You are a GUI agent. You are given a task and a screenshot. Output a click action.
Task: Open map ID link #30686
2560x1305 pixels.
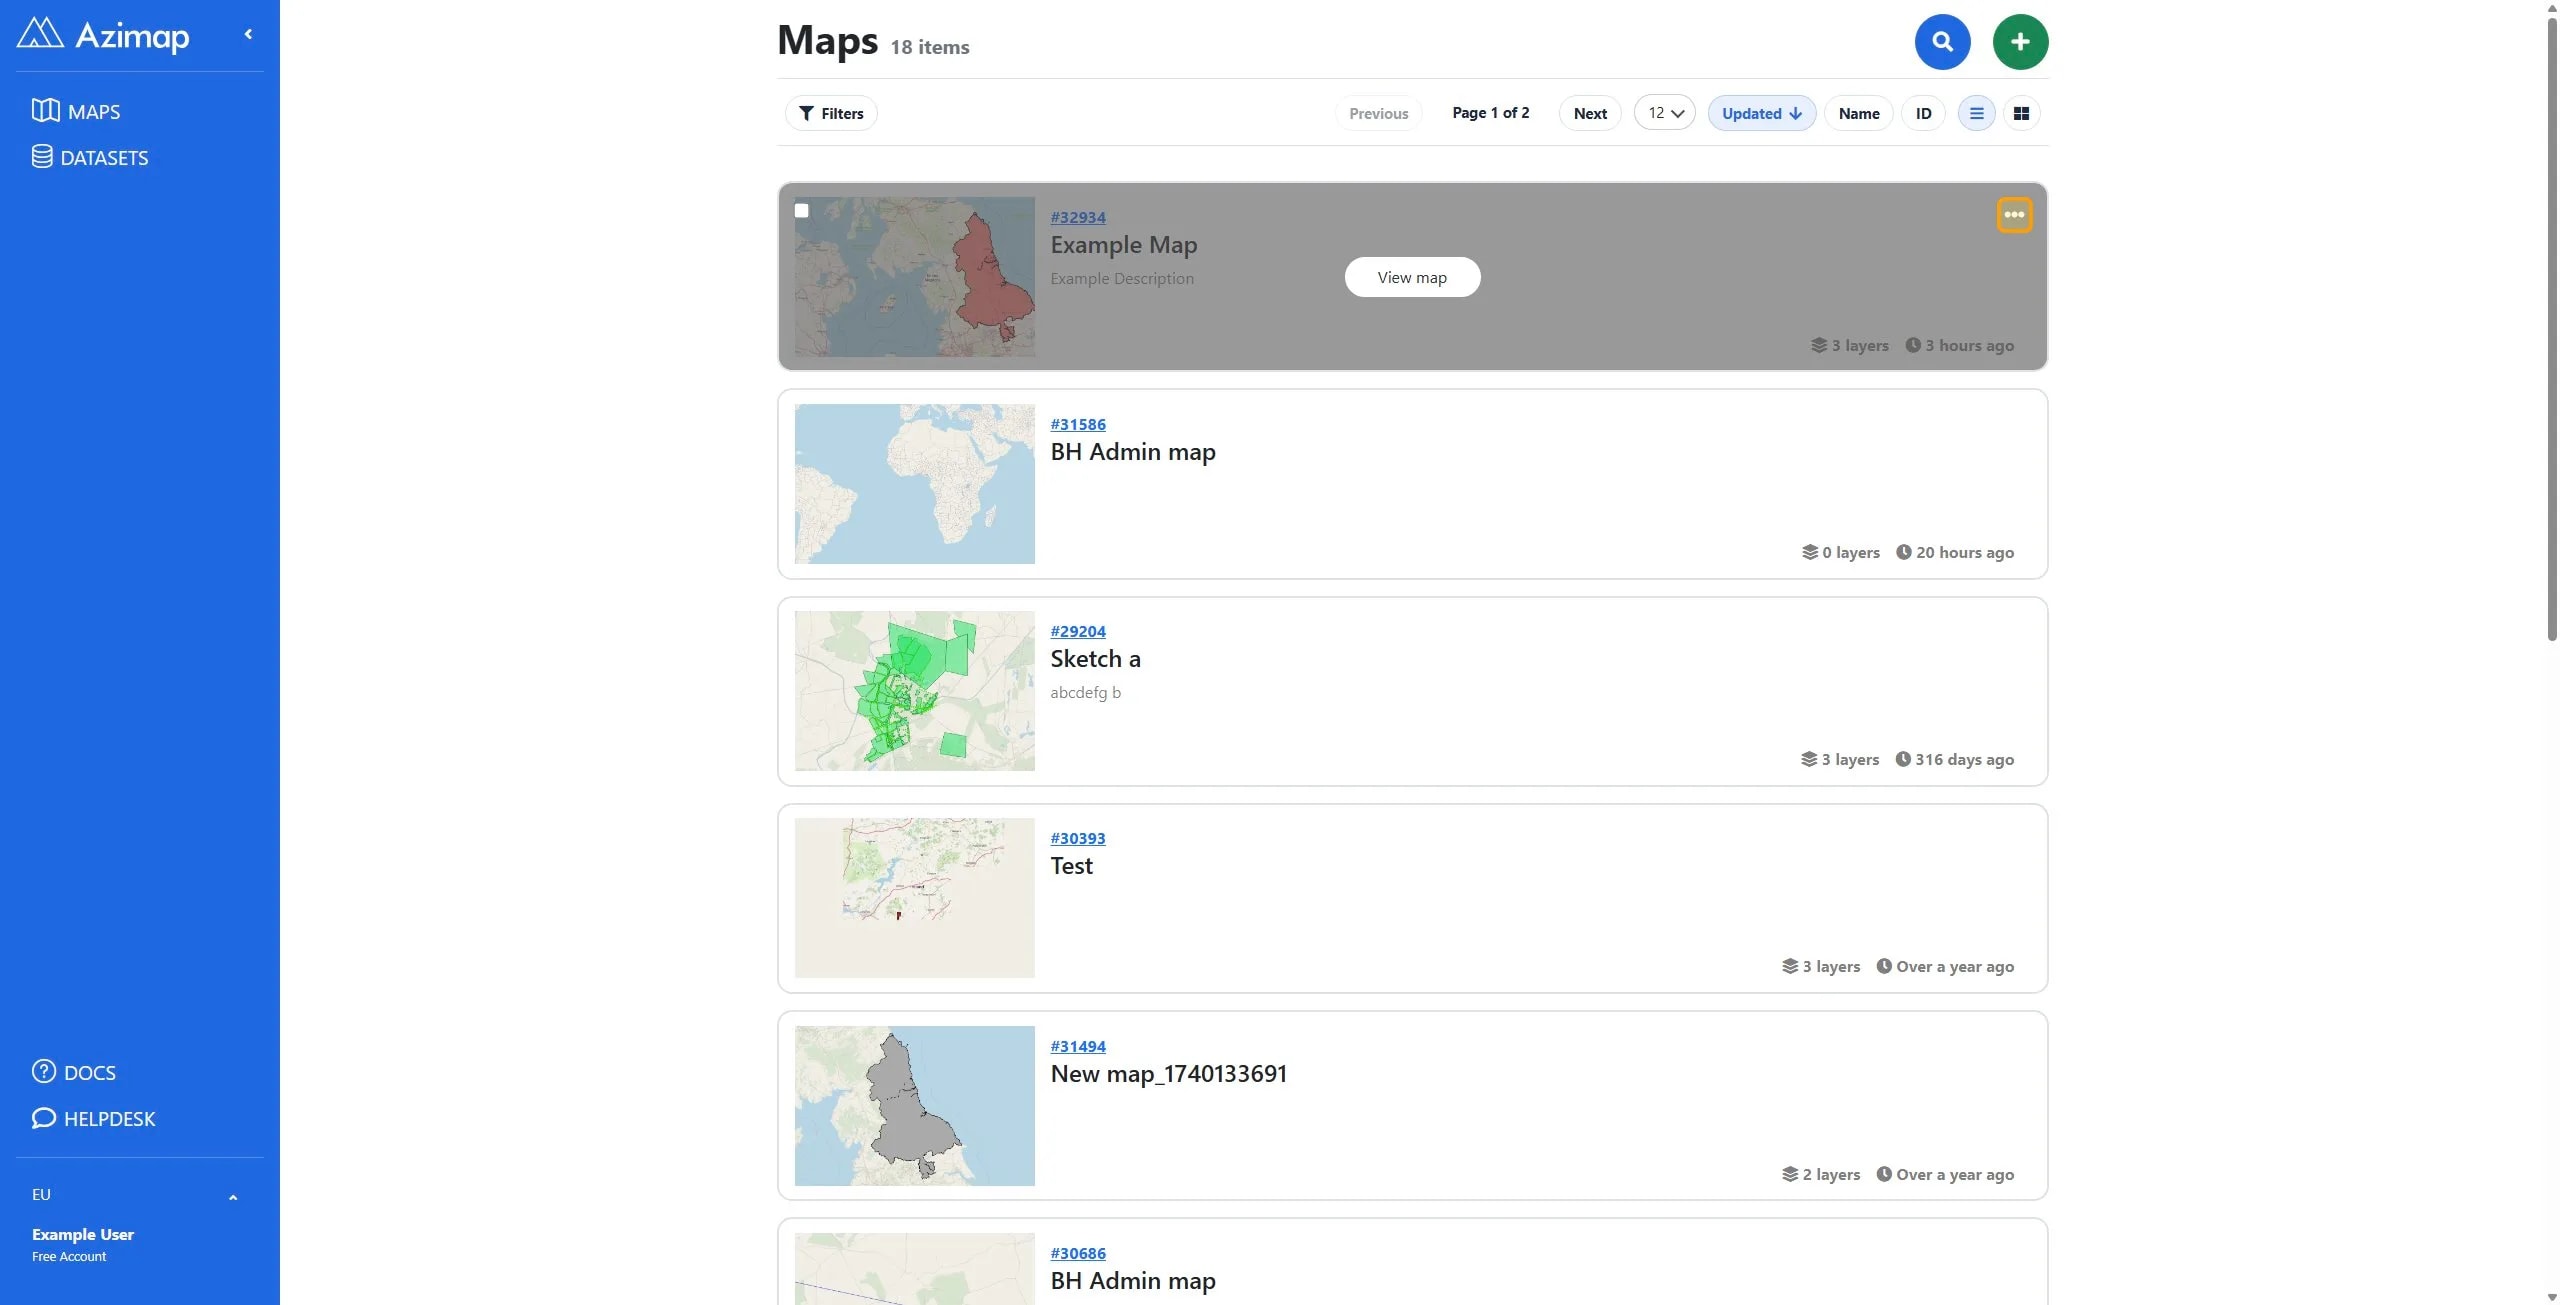coord(1078,1253)
